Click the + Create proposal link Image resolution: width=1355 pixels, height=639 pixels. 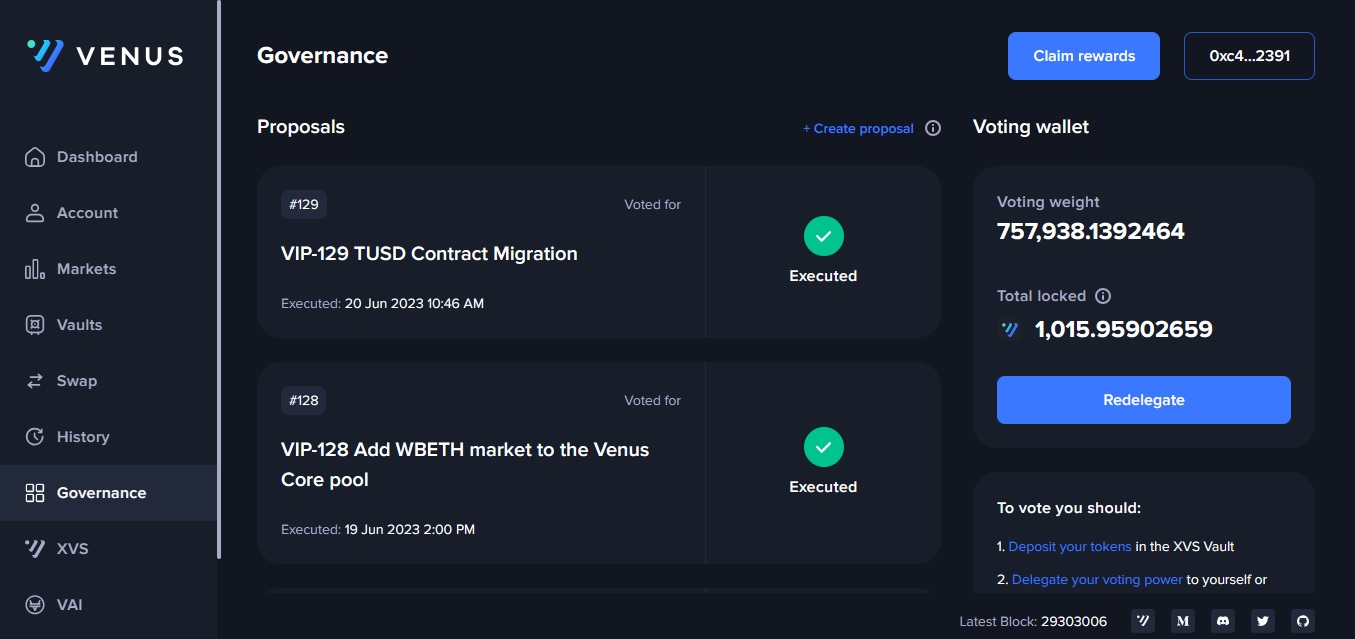tap(858, 128)
